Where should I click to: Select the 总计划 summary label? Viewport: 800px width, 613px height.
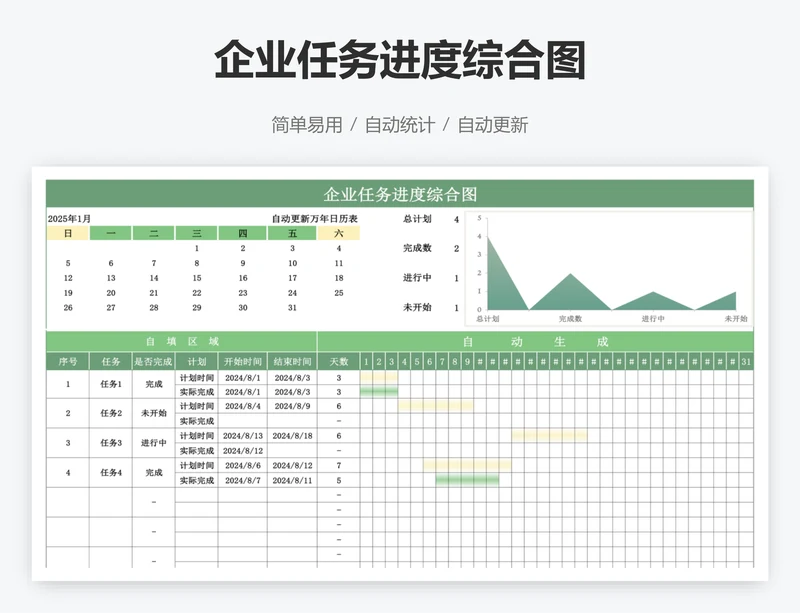coord(417,219)
